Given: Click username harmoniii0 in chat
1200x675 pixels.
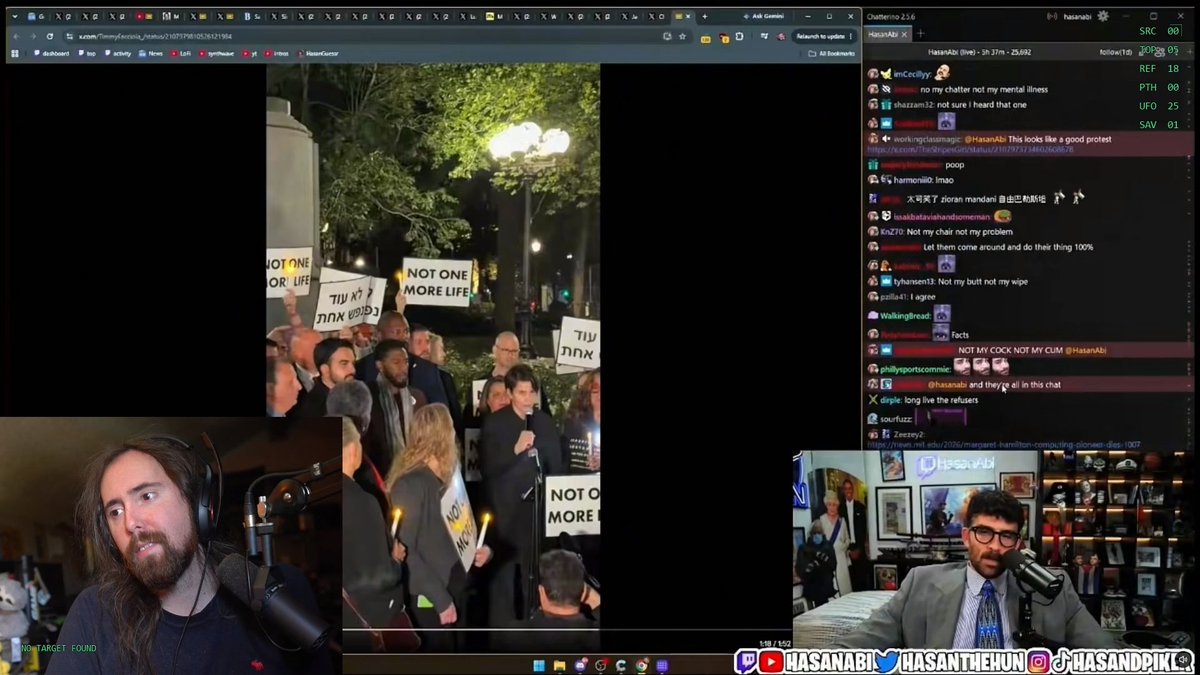Looking at the screenshot, I should pos(912,180).
